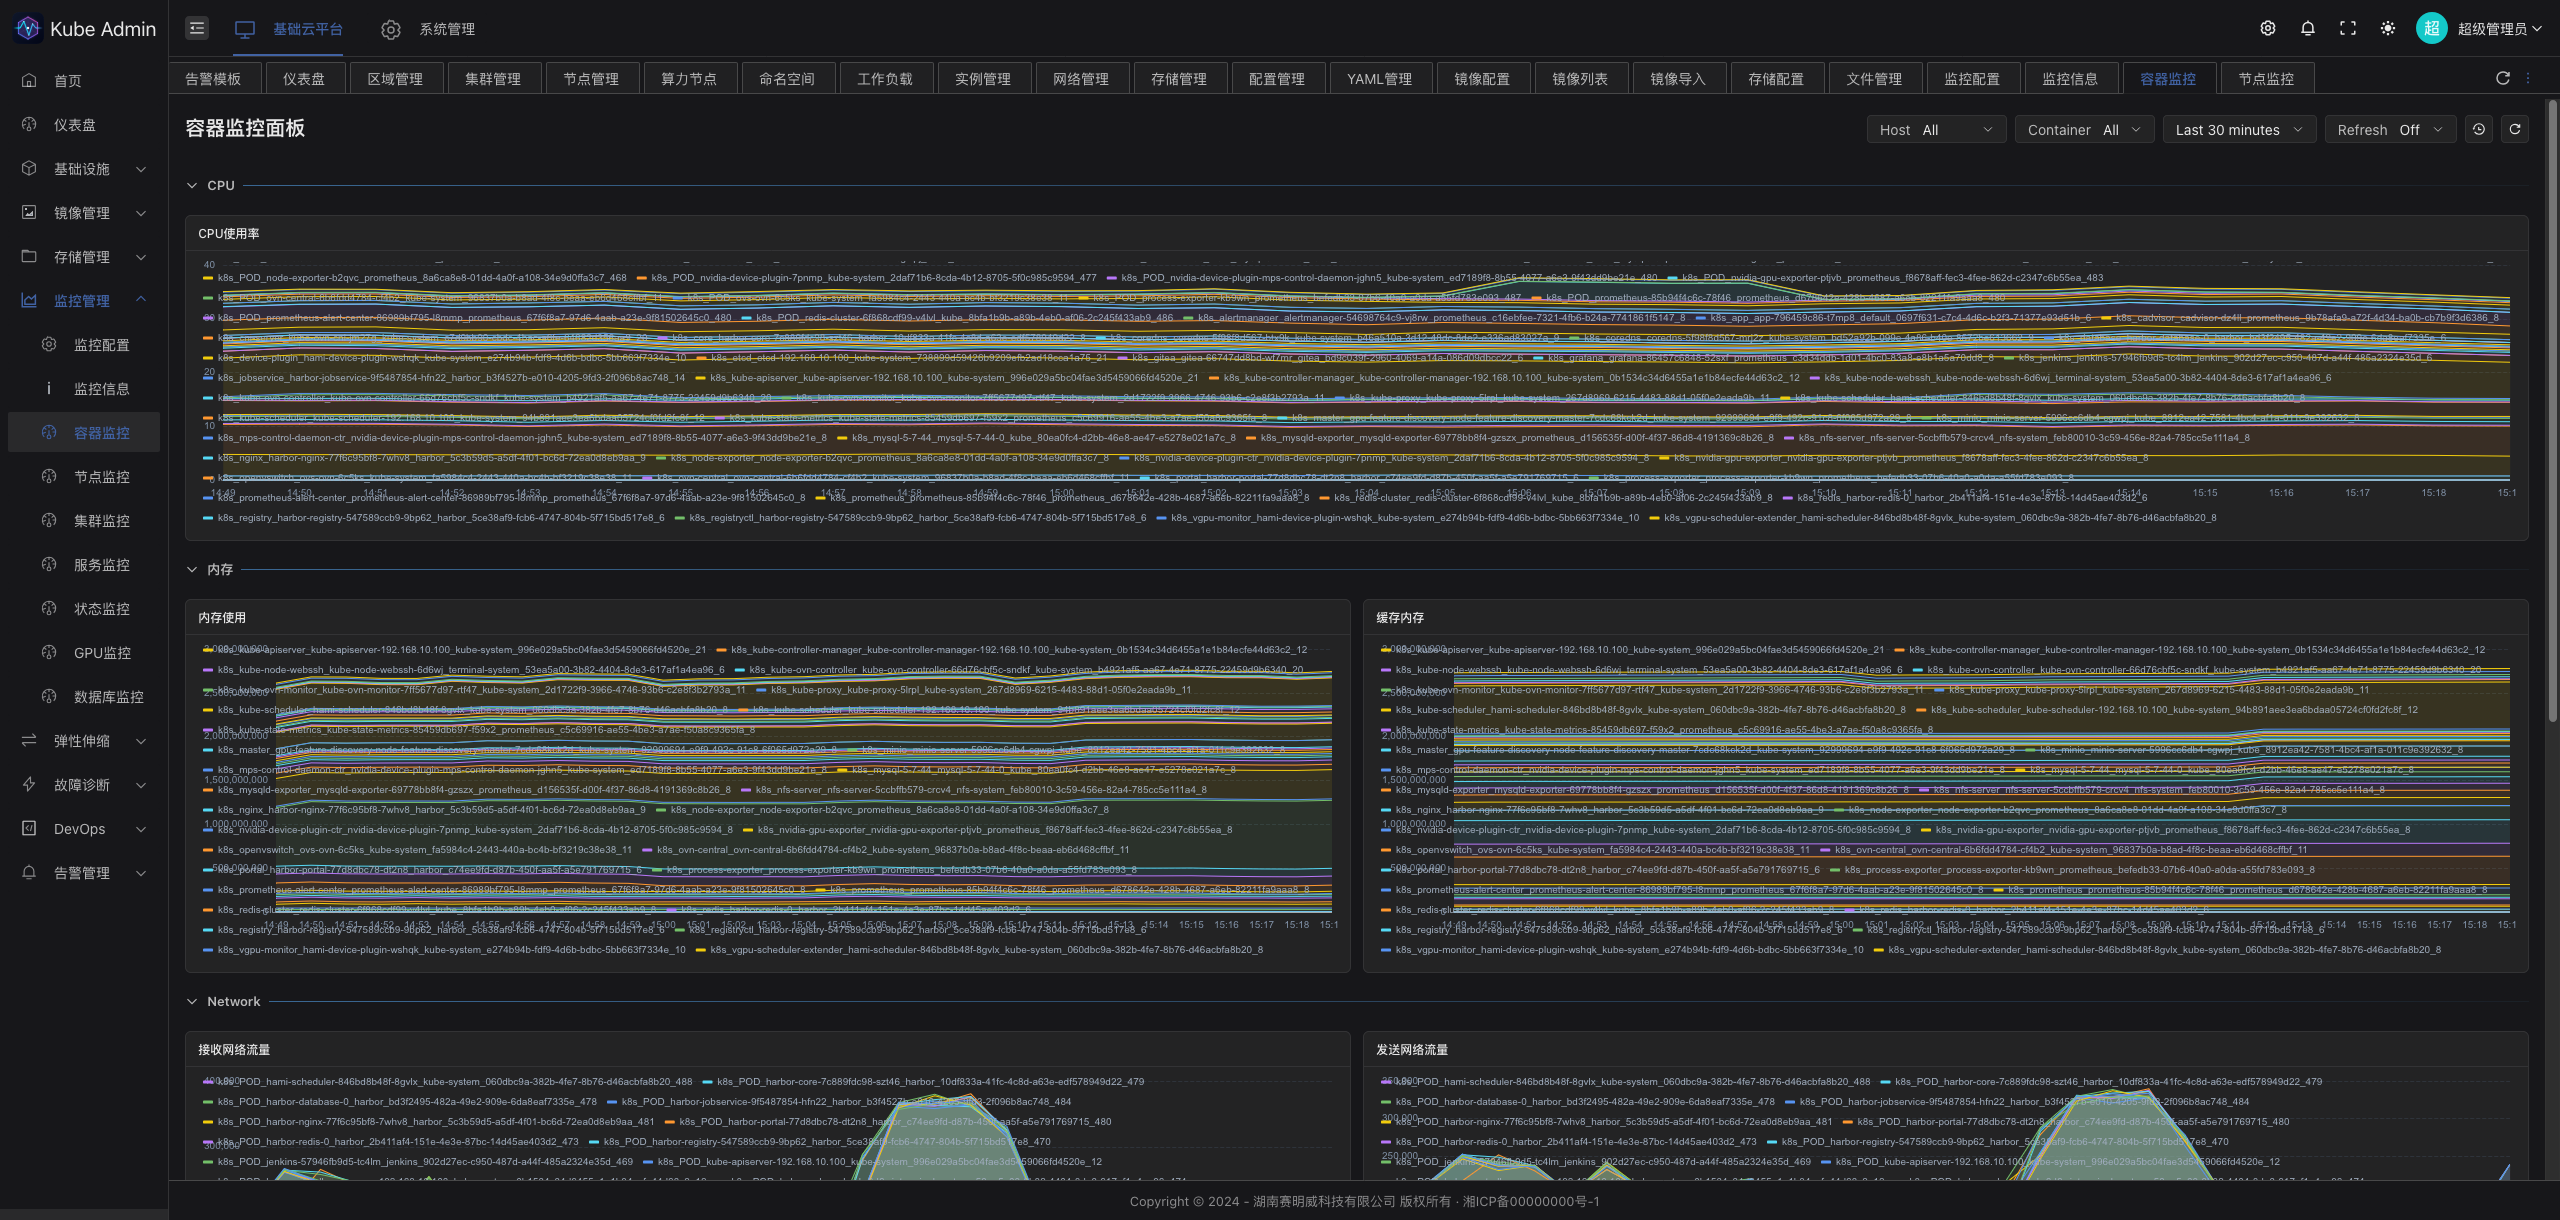Screen dimensions: 2560x1220
Task: Select the 容器监控 tab
Action: [x=2168, y=79]
